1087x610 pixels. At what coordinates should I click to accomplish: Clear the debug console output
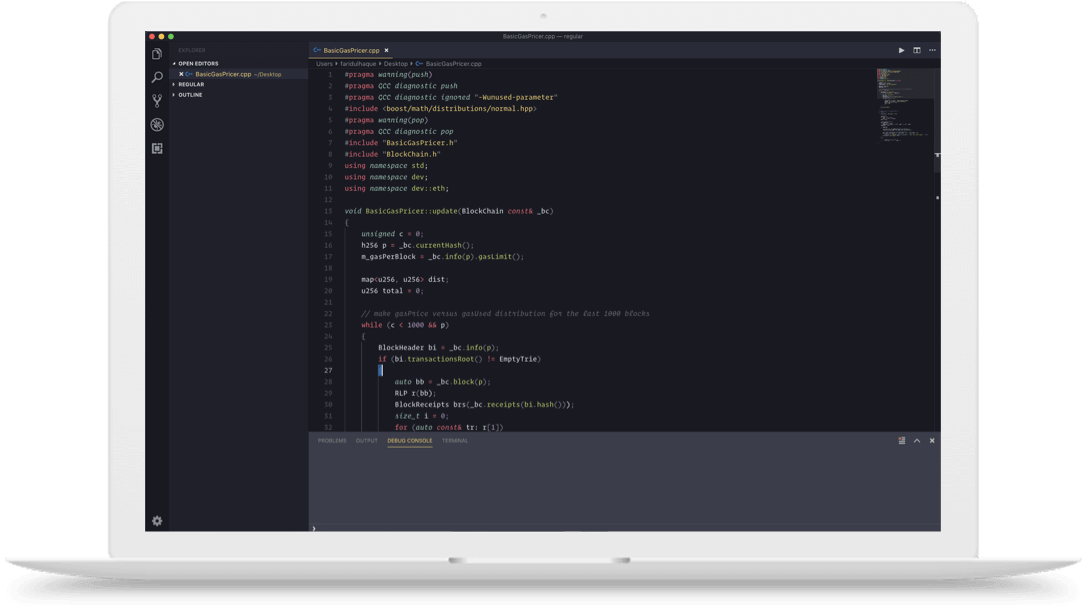(901, 440)
